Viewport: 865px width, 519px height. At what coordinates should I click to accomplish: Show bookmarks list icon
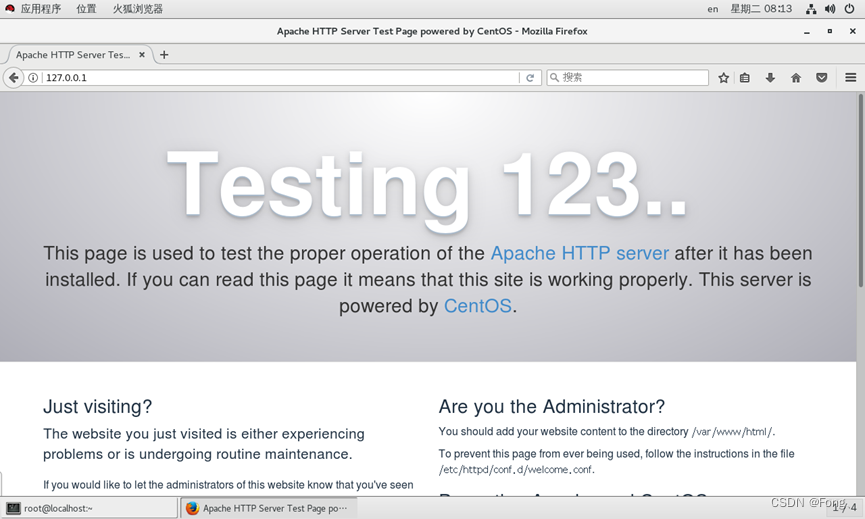pos(745,78)
